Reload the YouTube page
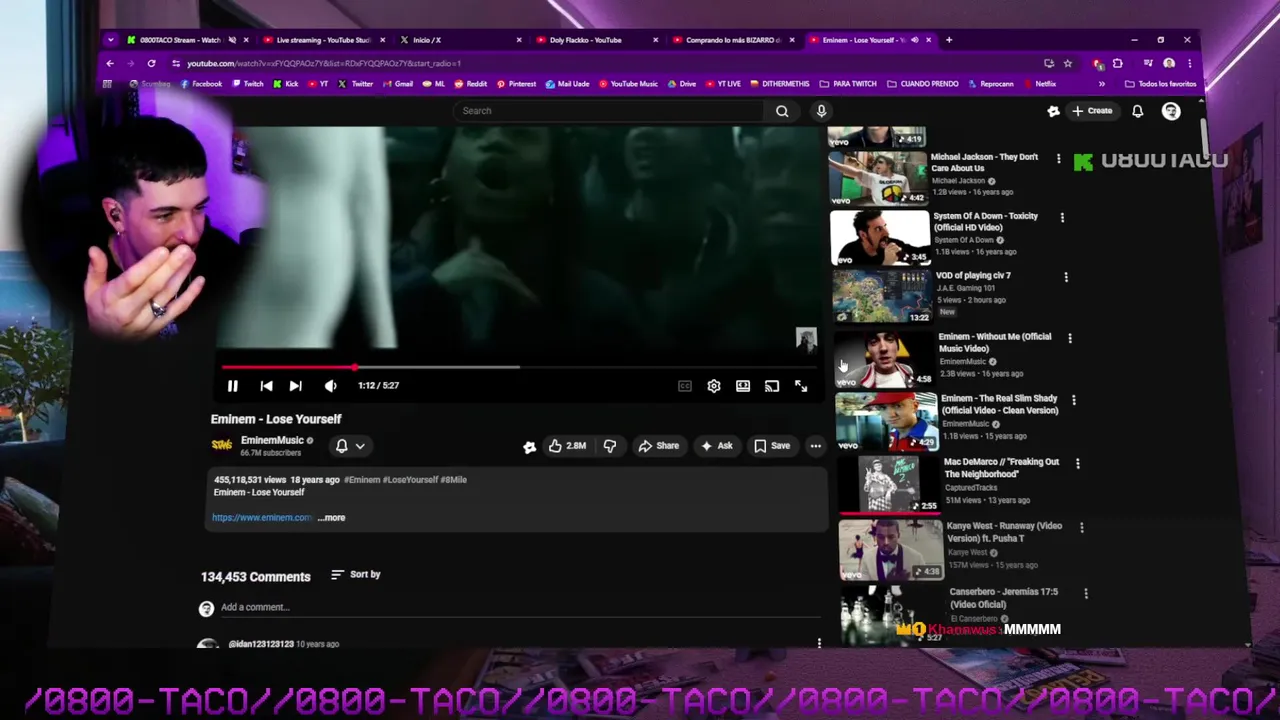Viewport: 1280px width, 720px height. pos(151,63)
